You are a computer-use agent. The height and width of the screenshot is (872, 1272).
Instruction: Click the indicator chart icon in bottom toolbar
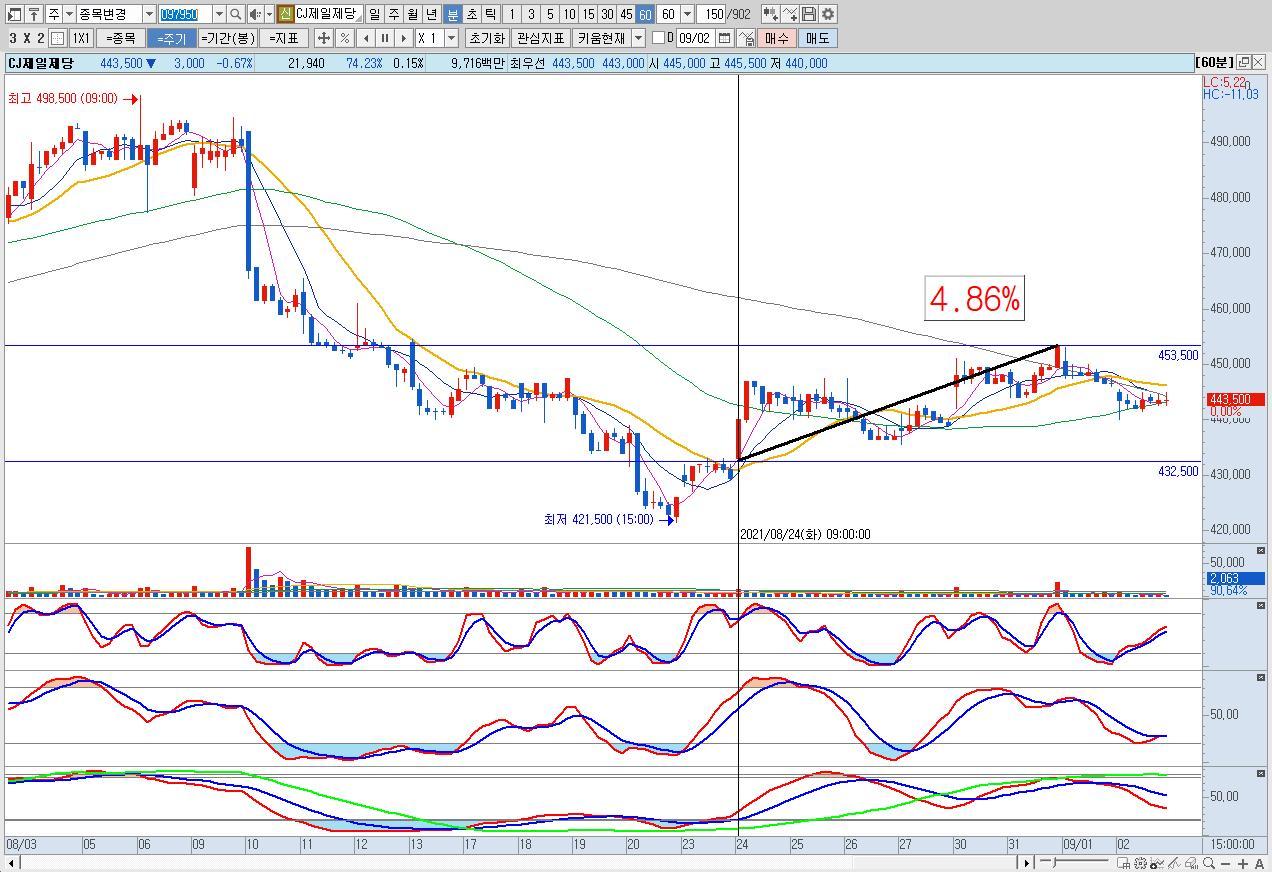(1158, 863)
